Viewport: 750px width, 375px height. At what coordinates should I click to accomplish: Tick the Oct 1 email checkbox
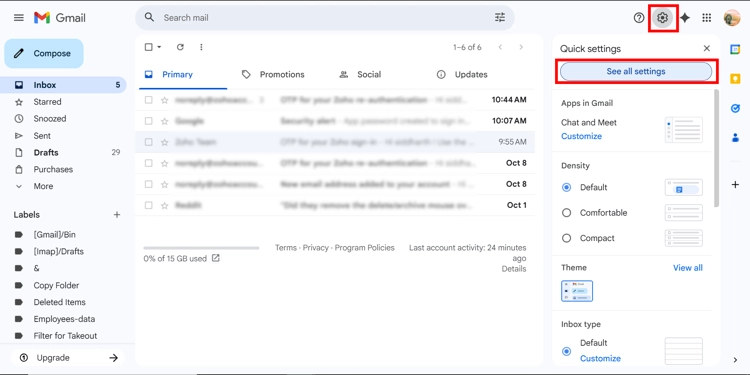coord(149,205)
